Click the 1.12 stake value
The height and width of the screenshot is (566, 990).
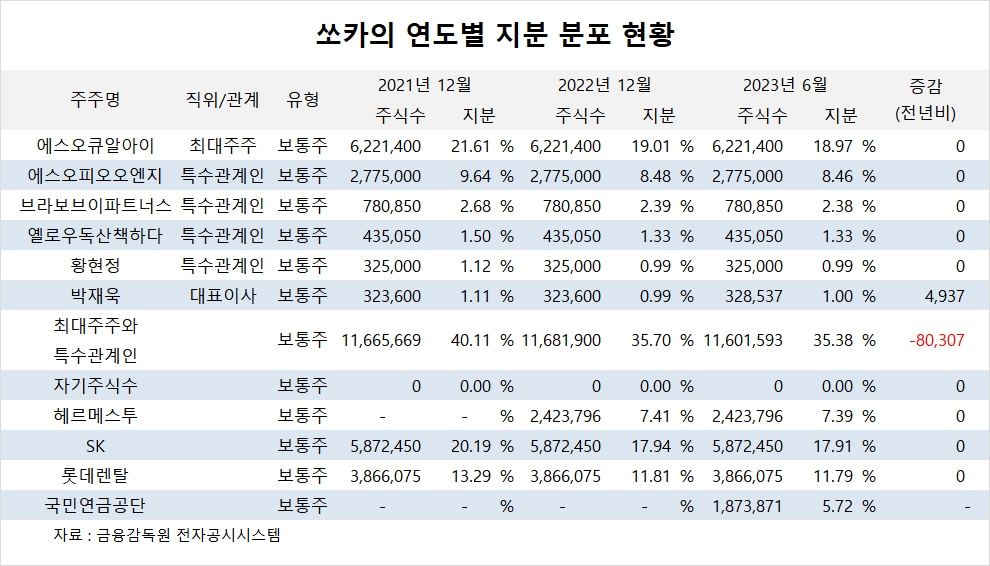(x=475, y=267)
